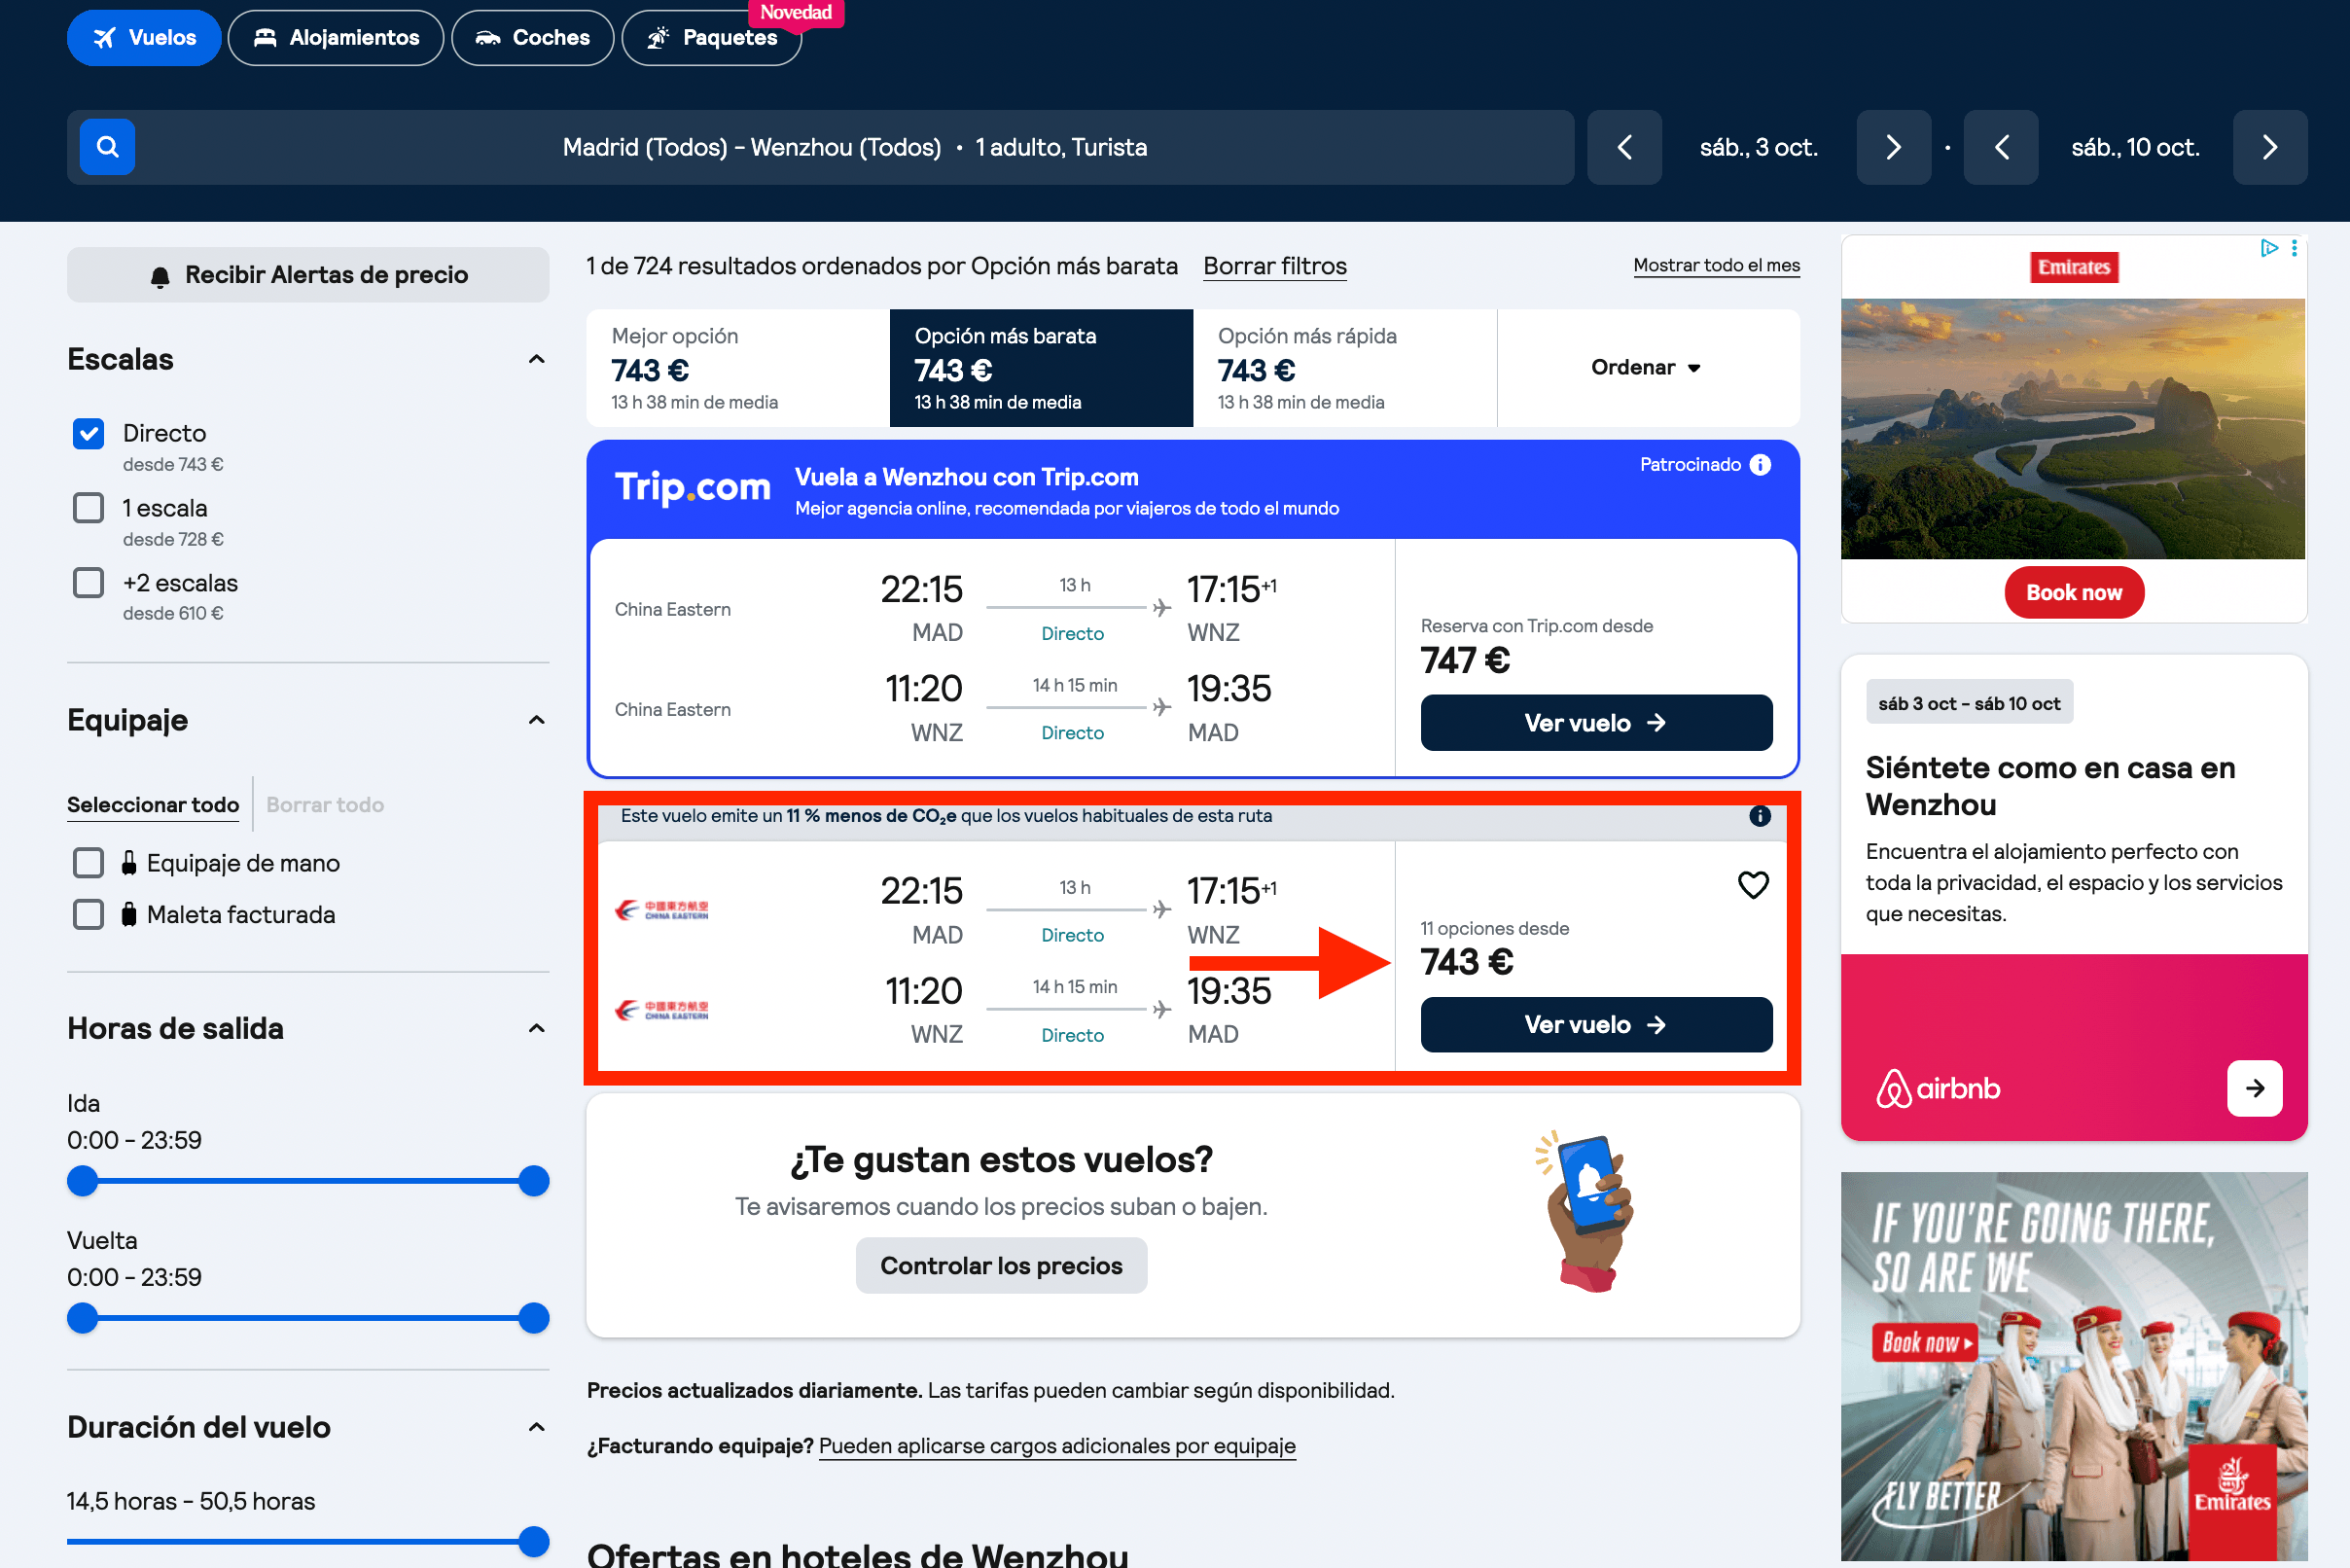Click Ver vuelo for 743 € option

click(x=1596, y=1025)
